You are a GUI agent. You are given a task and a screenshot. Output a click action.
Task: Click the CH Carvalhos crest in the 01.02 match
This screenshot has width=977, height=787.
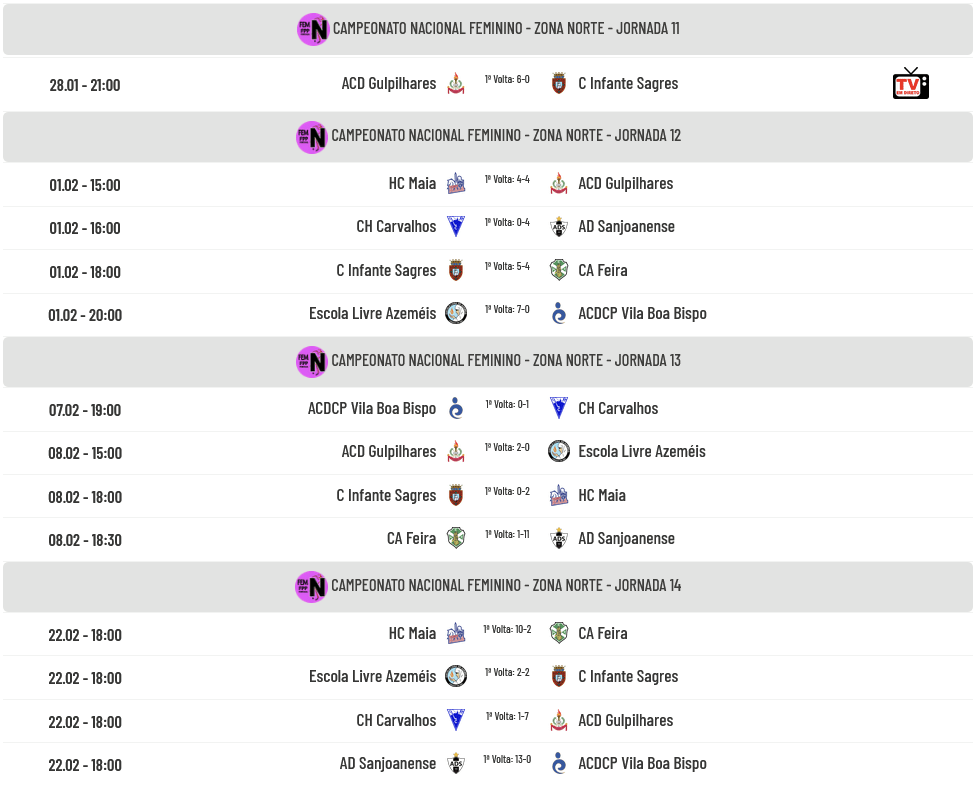(456, 227)
